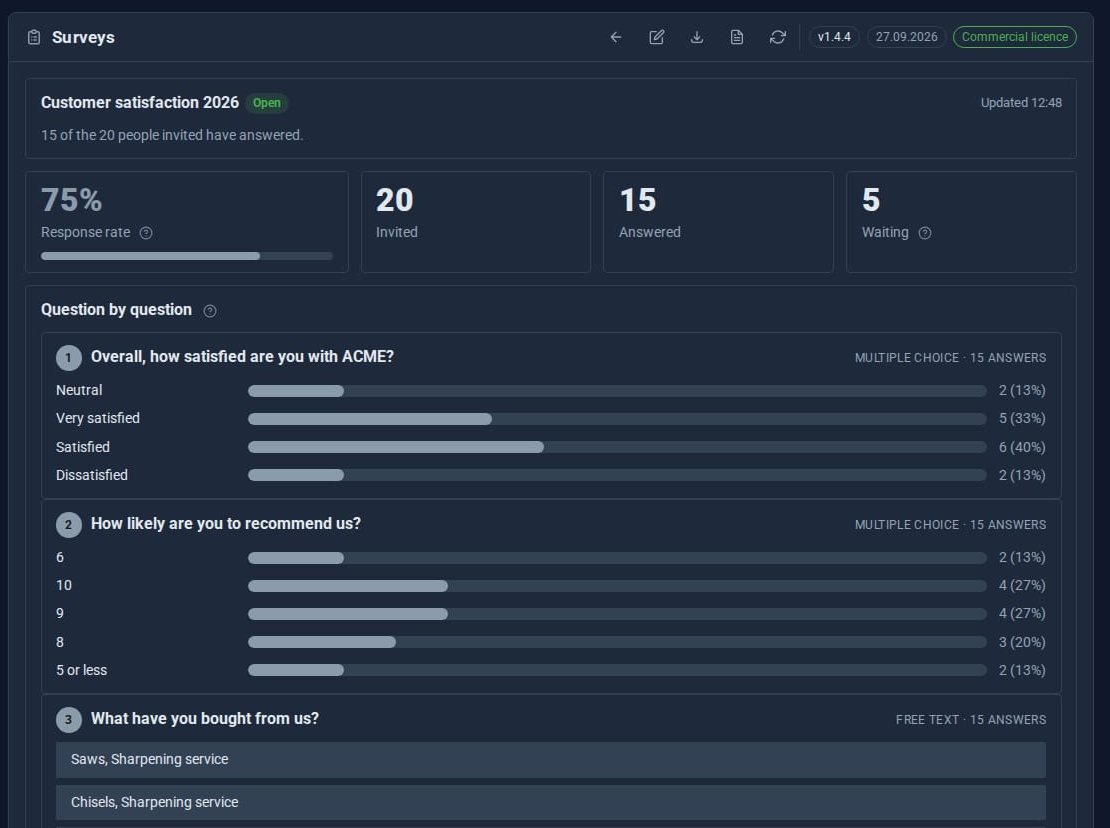Viewport: 1110px width, 828px height.
Task: Click the 75% response rate value
Action: pos(71,200)
